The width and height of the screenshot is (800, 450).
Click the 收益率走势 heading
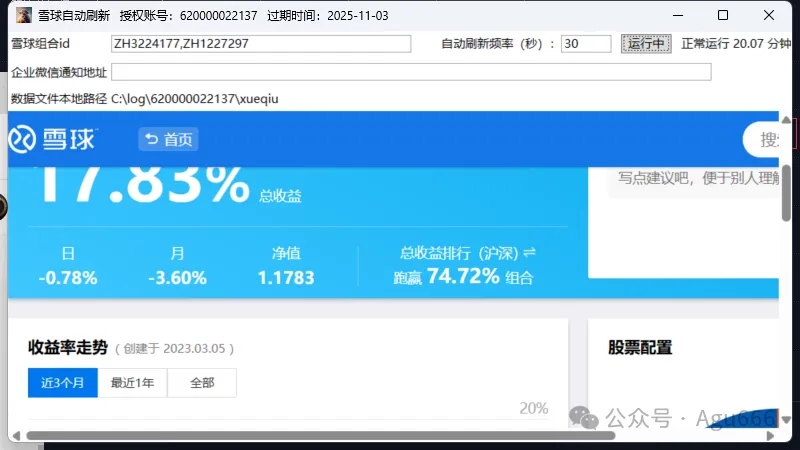tap(68, 347)
